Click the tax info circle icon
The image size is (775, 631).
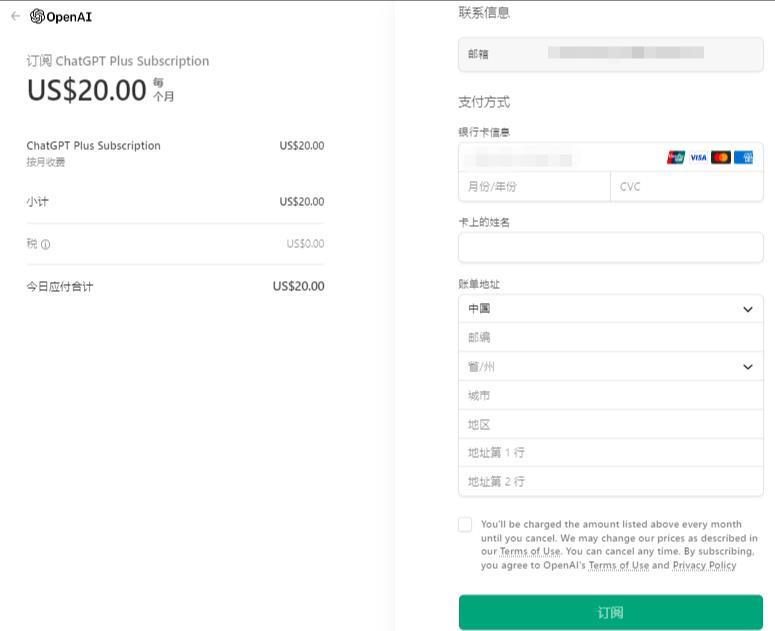tap(45, 244)
